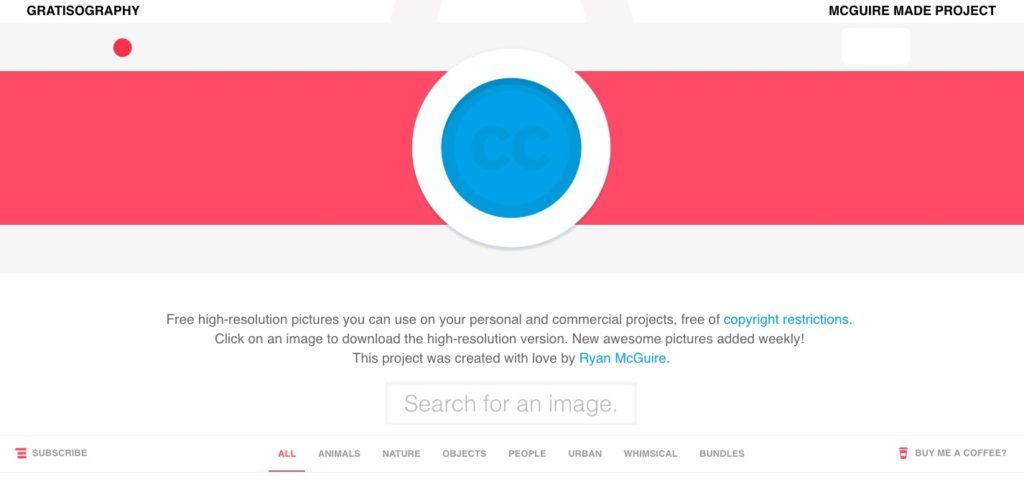Open the copyright restrictions link
1024x502 pixels.
pyautogui.click(x=787, y=320)
